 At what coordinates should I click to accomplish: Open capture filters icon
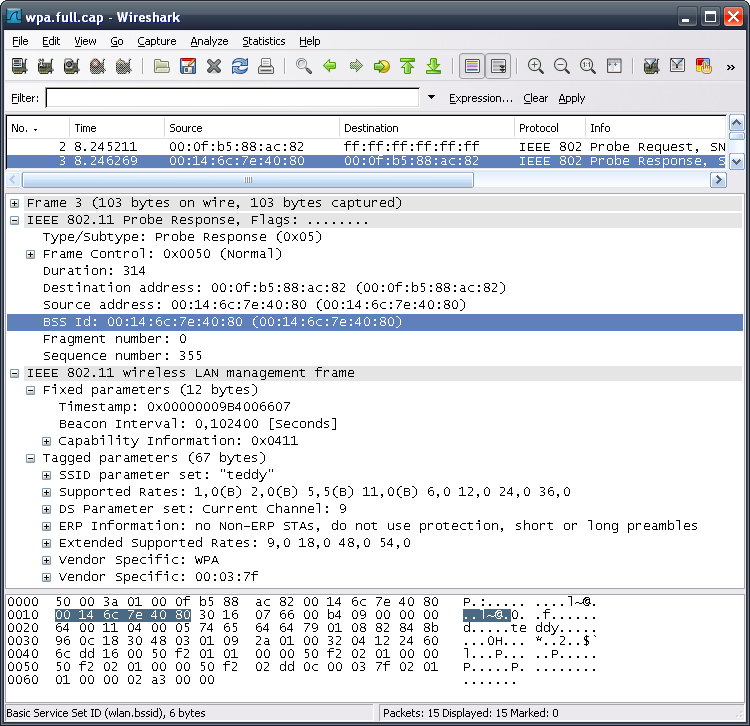tap(651, 66)
